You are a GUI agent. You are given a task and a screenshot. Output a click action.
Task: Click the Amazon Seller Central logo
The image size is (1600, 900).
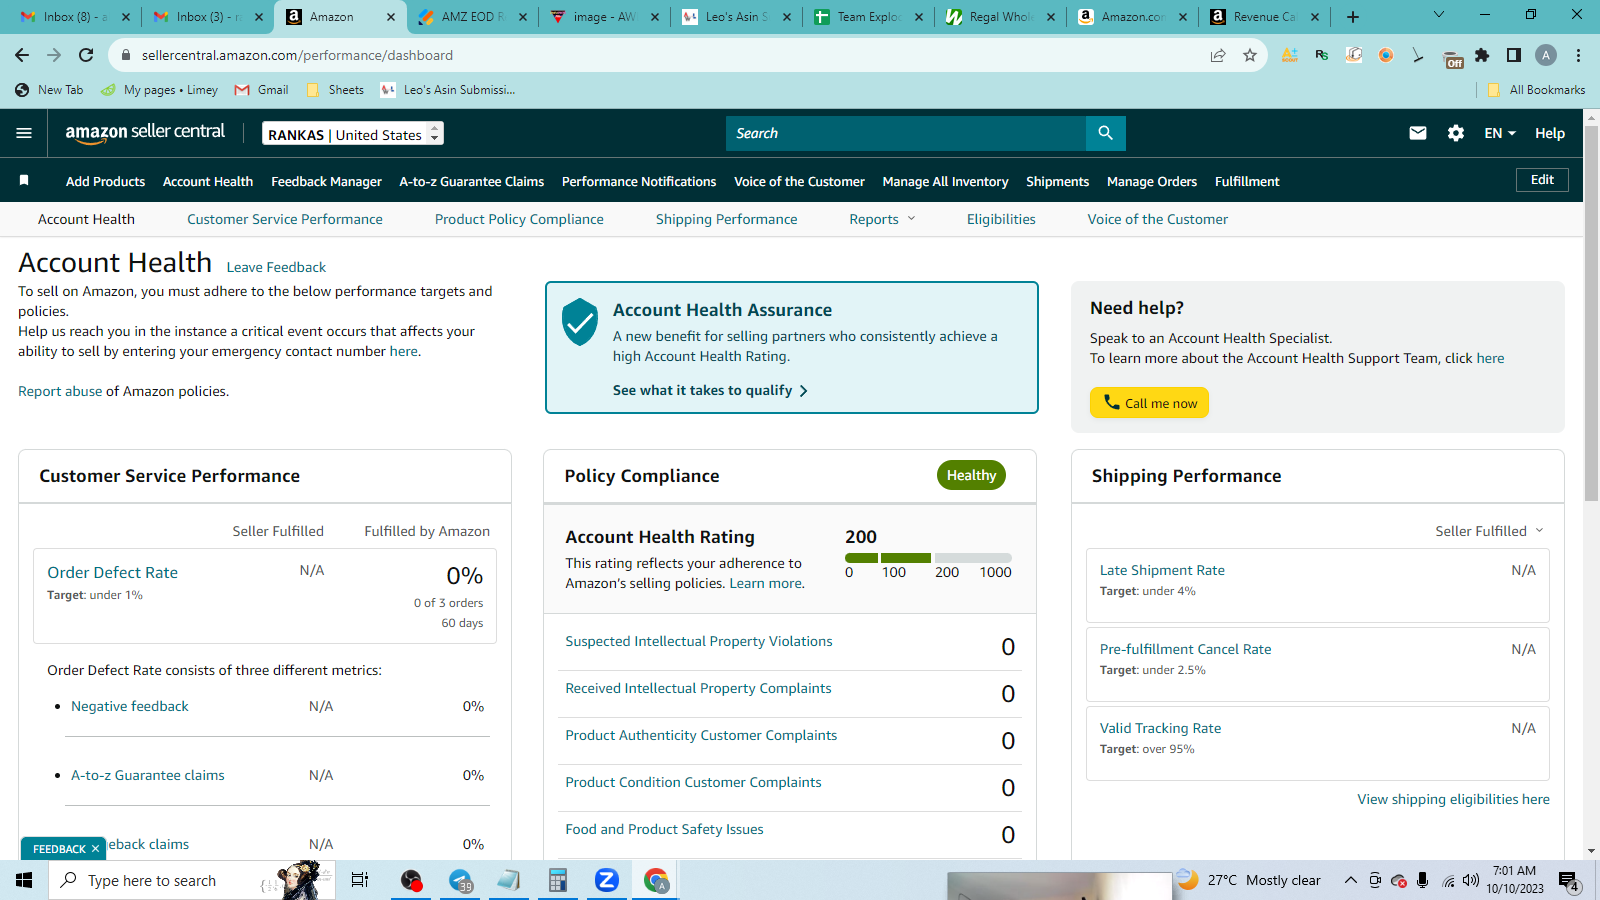click(x=145, y=133)
